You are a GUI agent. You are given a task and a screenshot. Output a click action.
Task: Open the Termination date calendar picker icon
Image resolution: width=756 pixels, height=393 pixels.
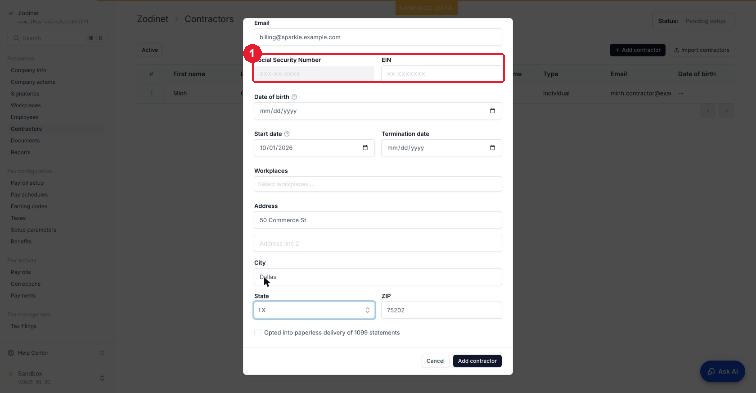(492, 148)
